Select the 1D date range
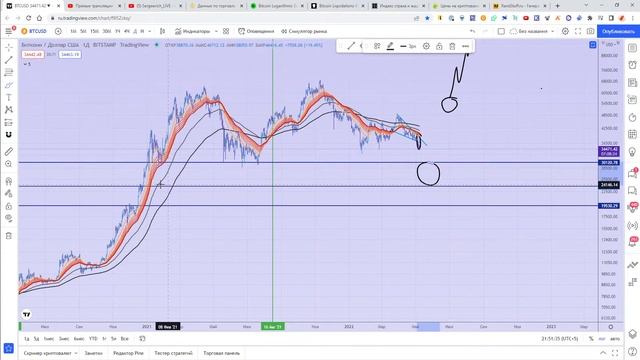Viewport: 640px width, 360px height. pos(27,339)
